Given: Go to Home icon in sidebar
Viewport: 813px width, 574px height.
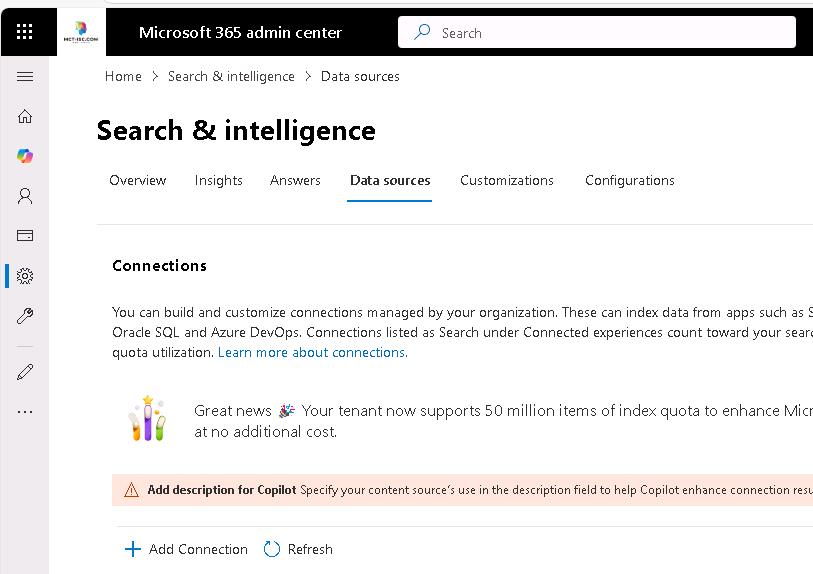Looking at the screenshot, I should [x=25, y=116].
